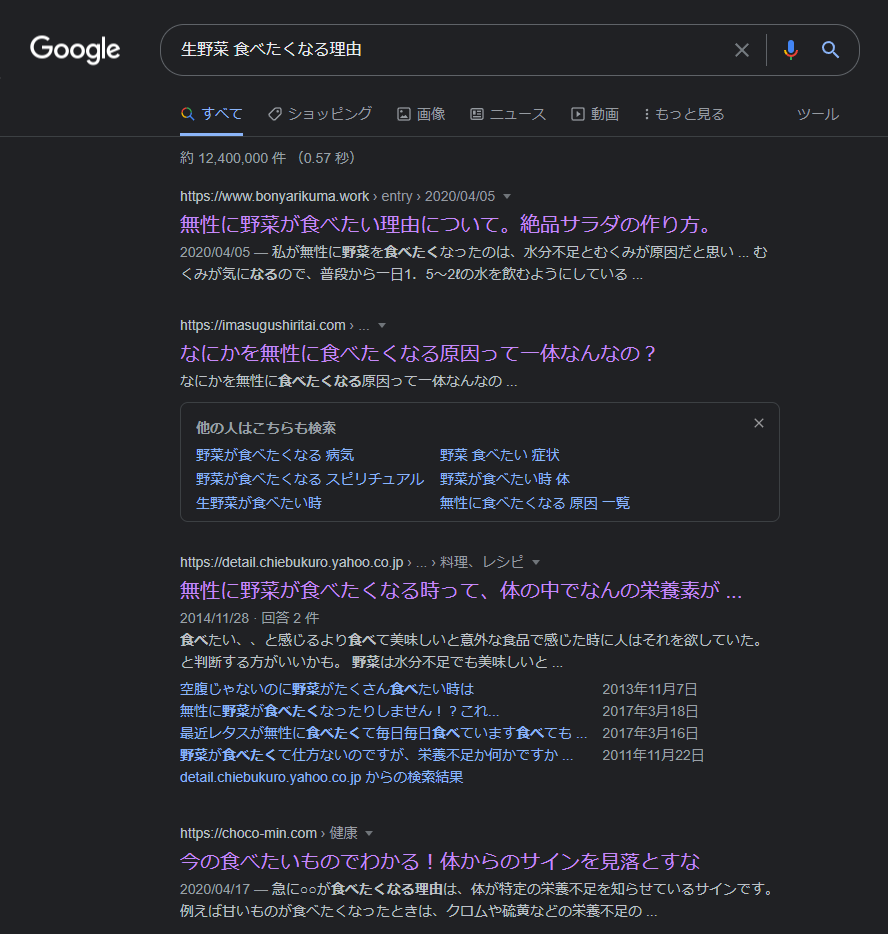Open sublink 空腹じゃないのに野菜がたくさん食べたい時は
The width and height of the screenshot is (888, 934).
click(x=327, y=689)
